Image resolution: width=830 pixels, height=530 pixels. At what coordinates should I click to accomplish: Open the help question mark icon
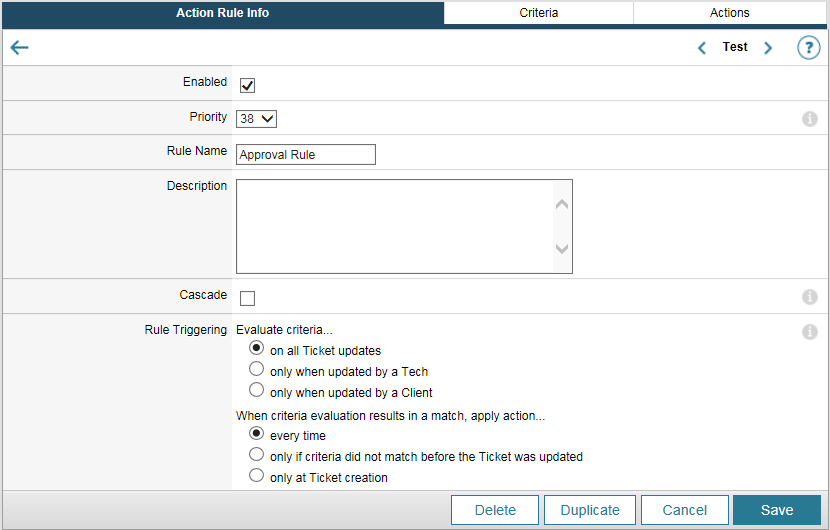pos(808,48)
